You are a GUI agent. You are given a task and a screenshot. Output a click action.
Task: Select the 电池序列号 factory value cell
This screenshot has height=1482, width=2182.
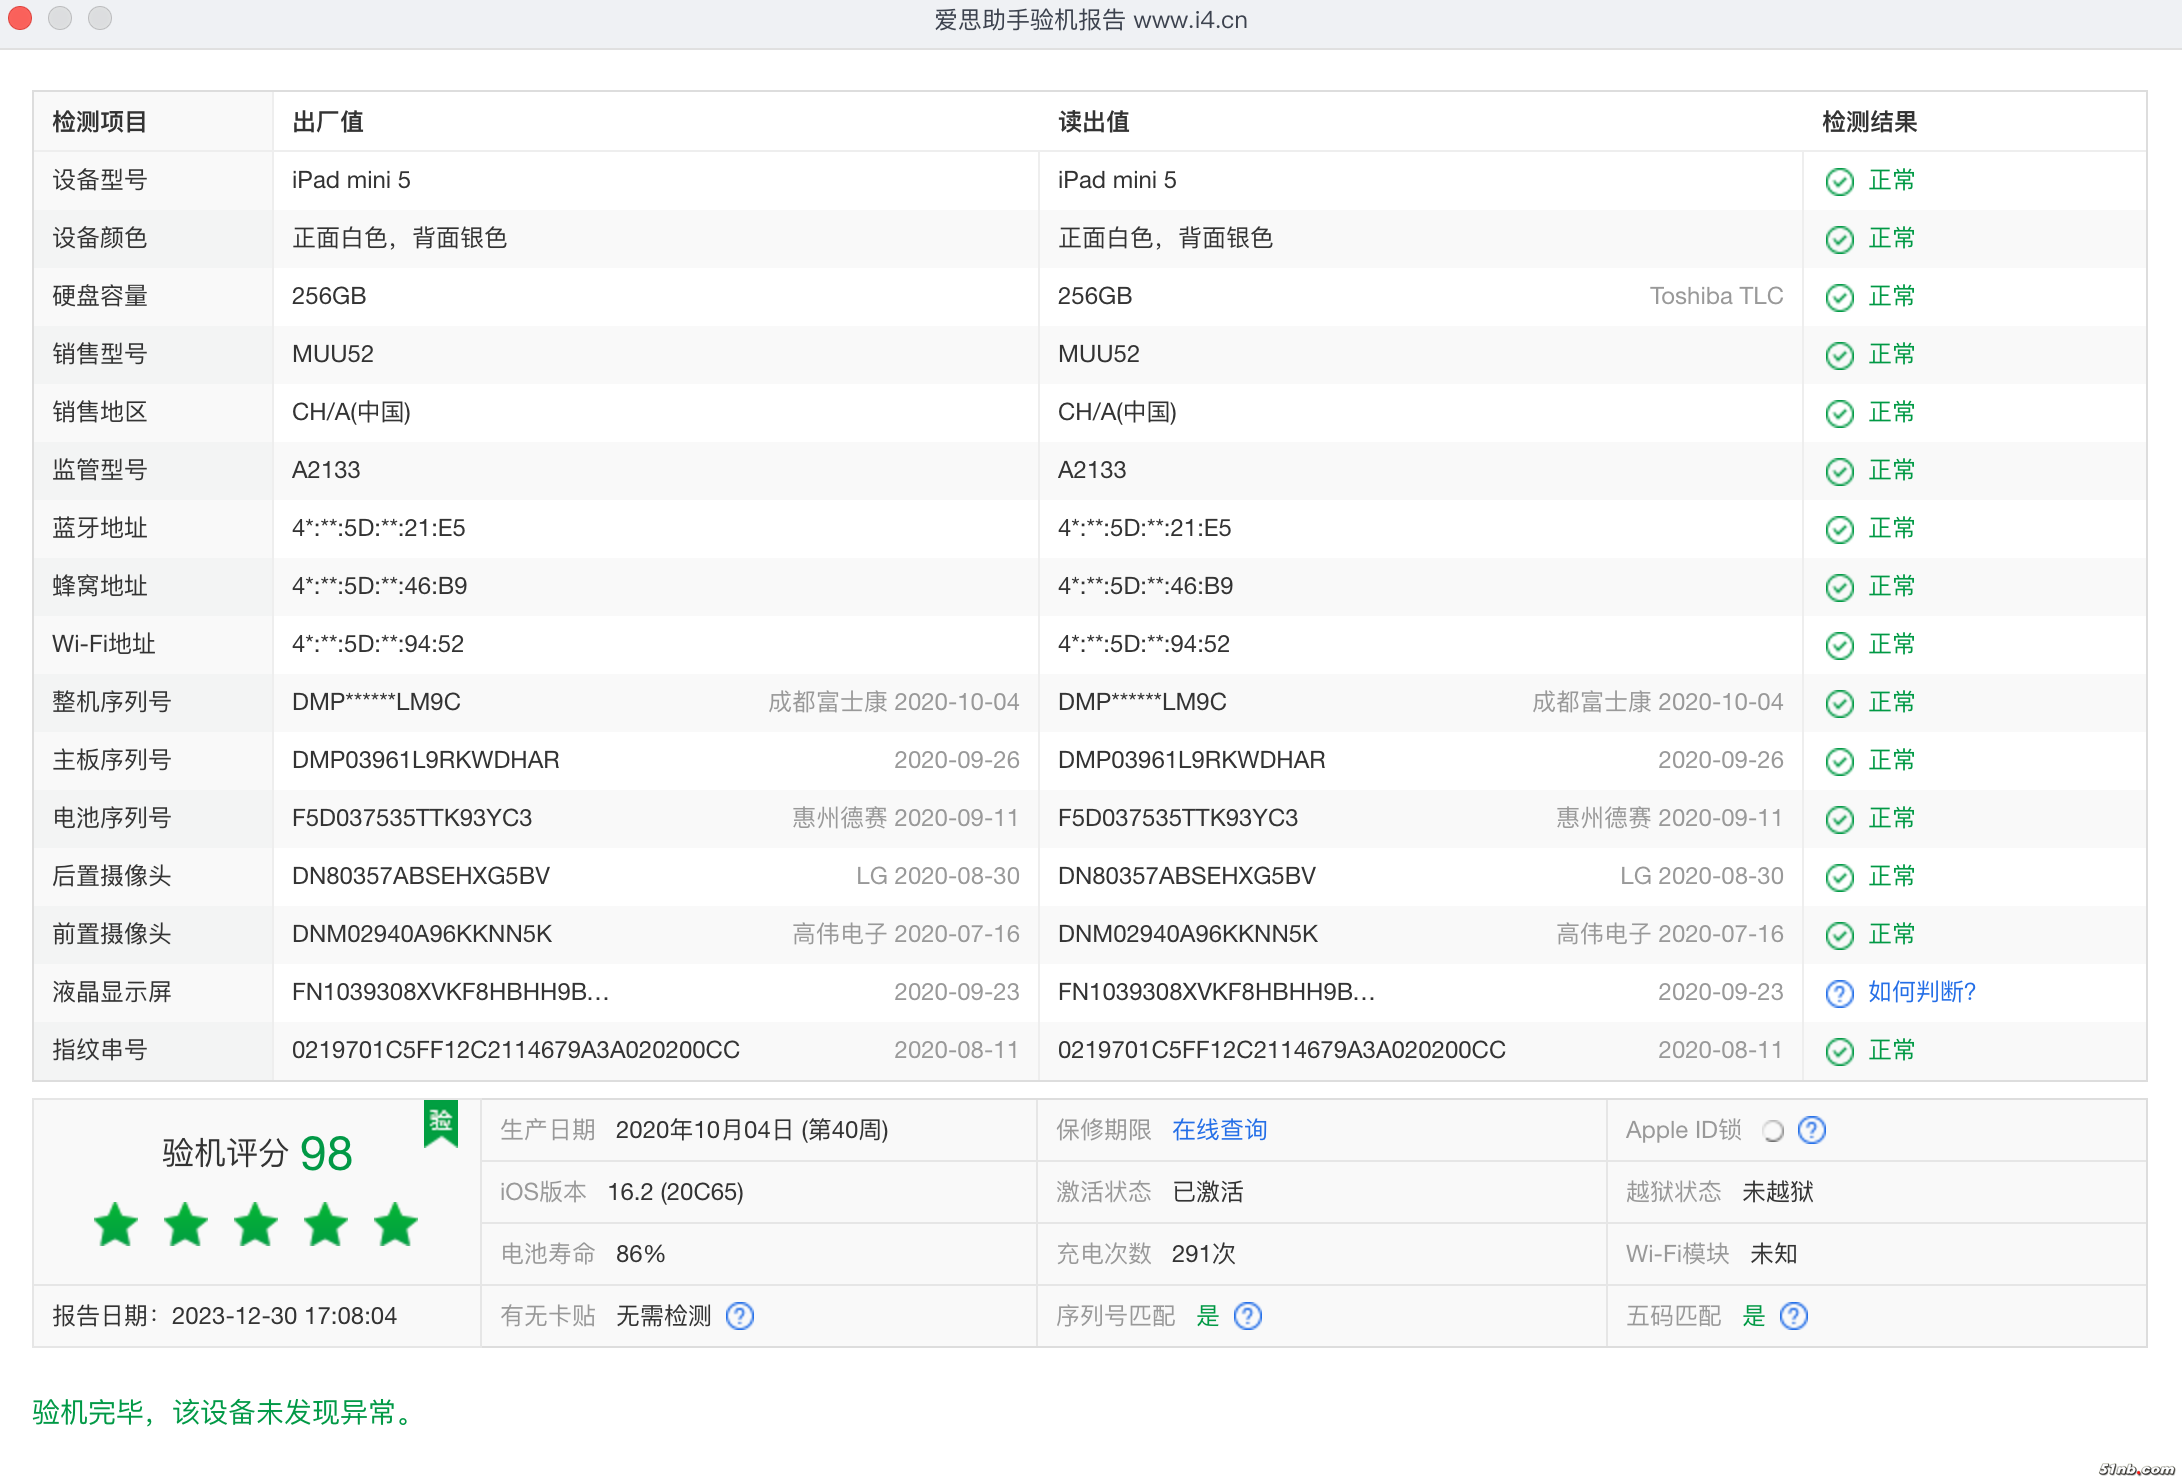pos(412,818)
